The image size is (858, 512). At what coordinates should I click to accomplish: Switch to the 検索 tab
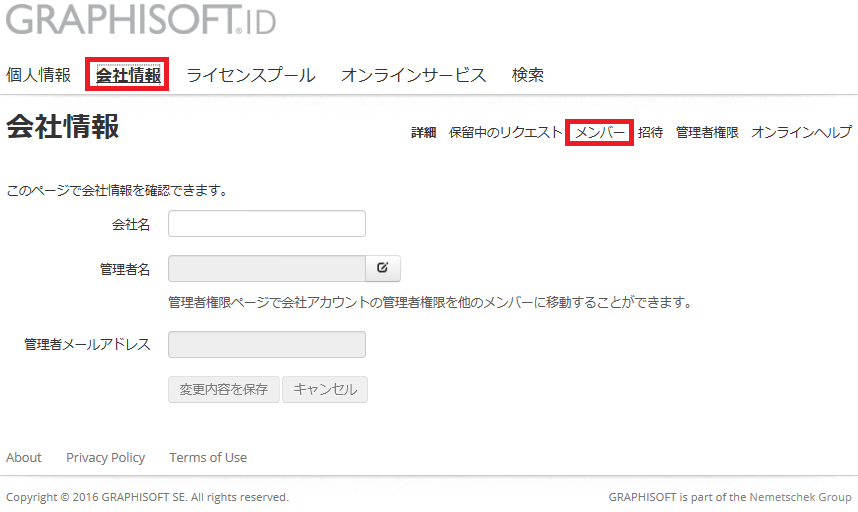[x=527, y=75]
